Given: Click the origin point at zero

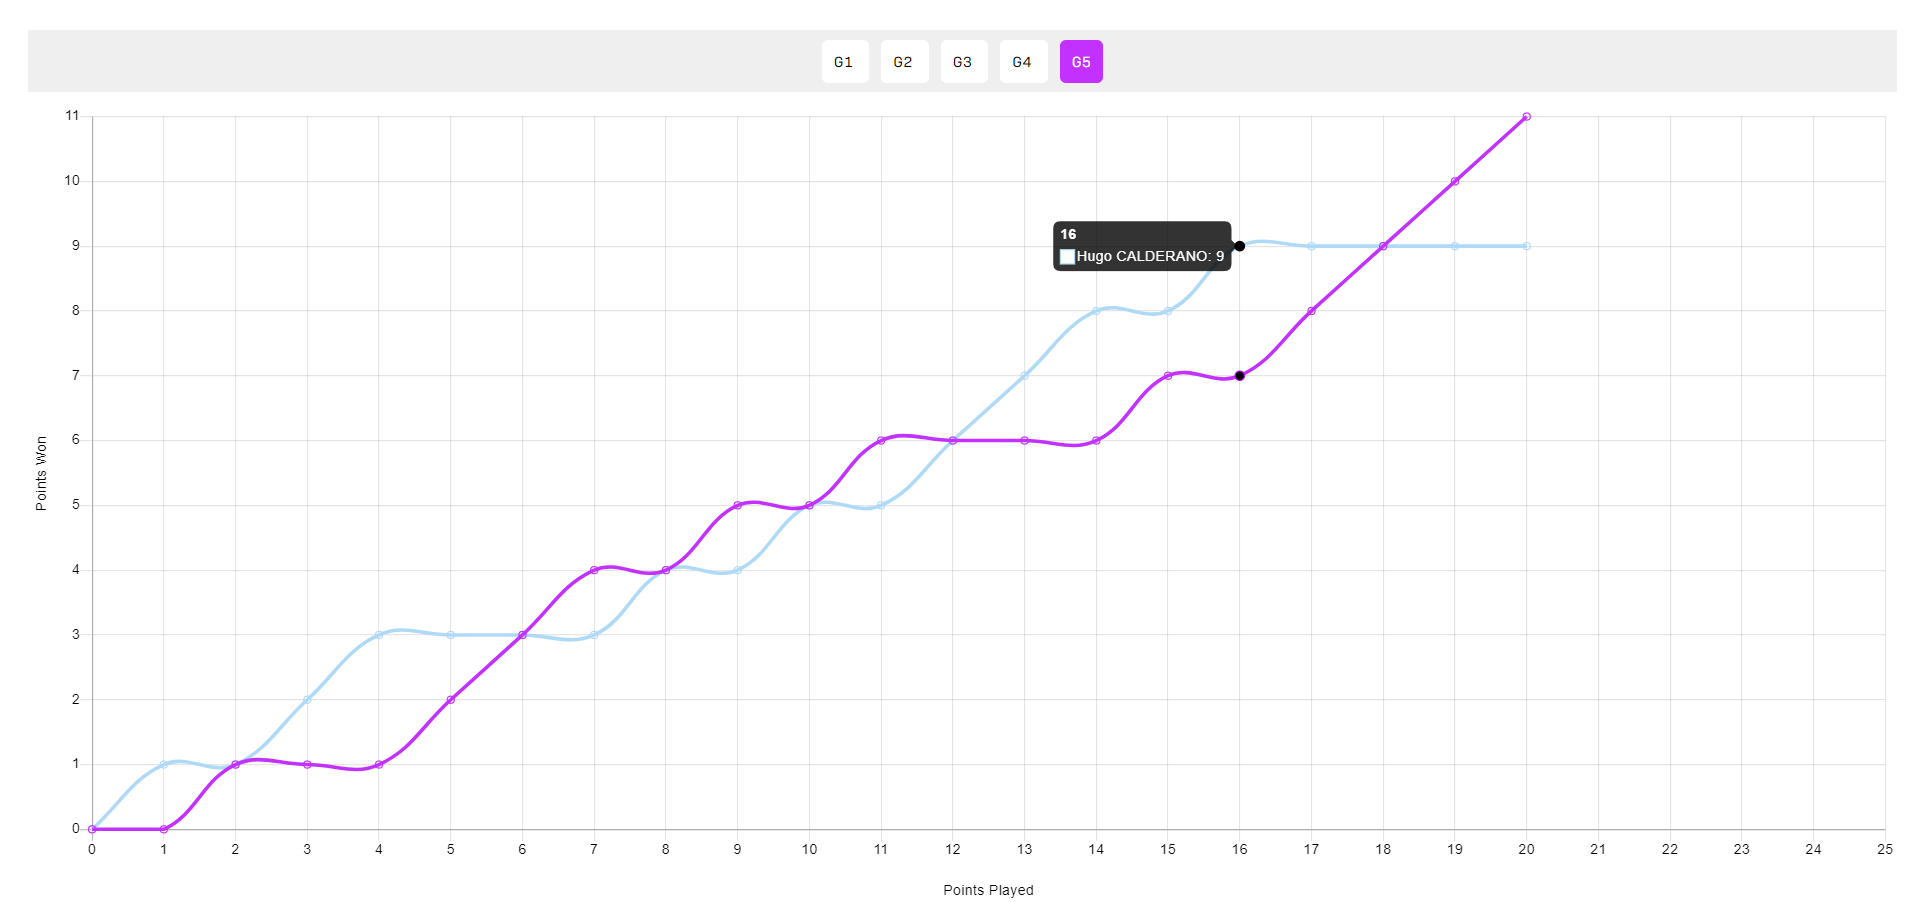Looking at the screenshot, I should (x=92, y=829).
